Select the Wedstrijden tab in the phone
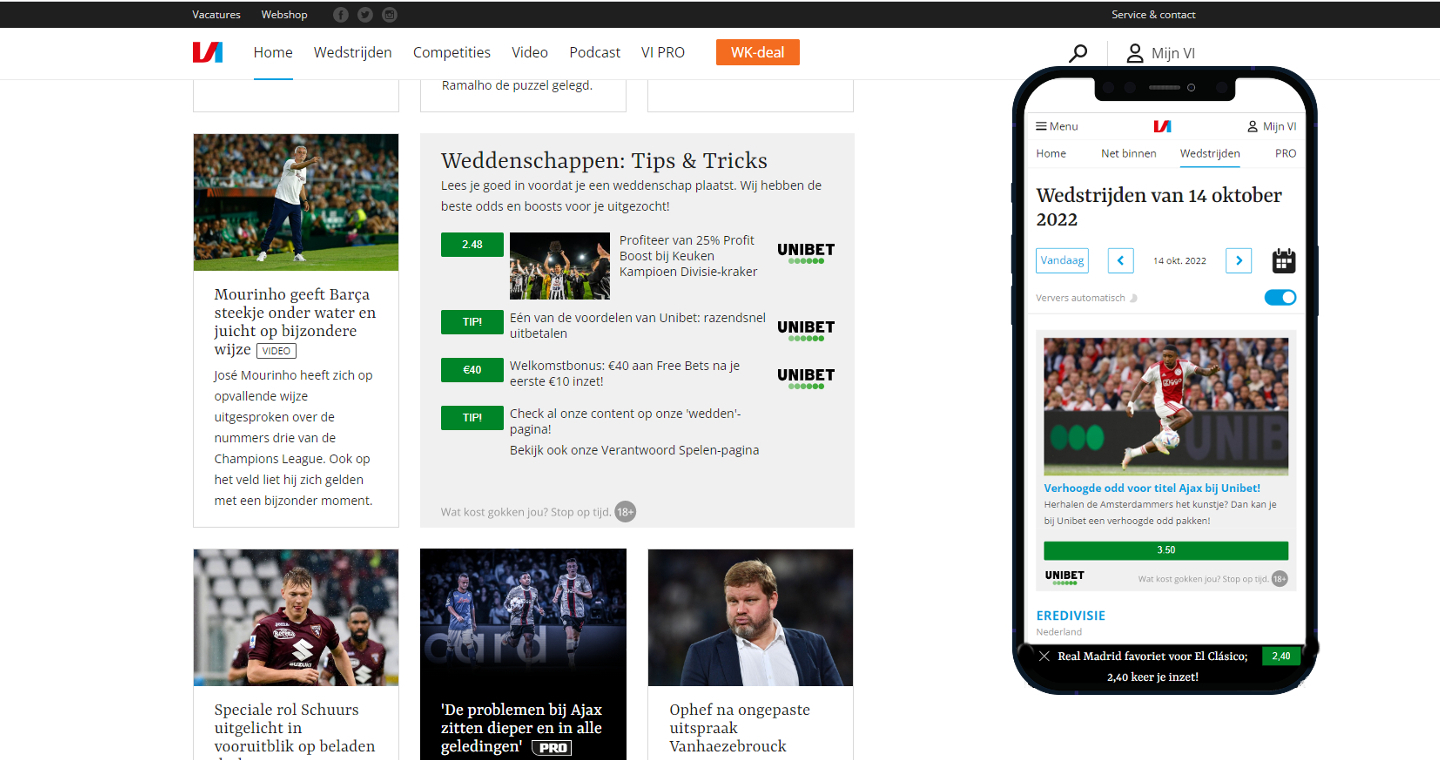This screenshot has width=1440, height=760. tap(1210, 153)
